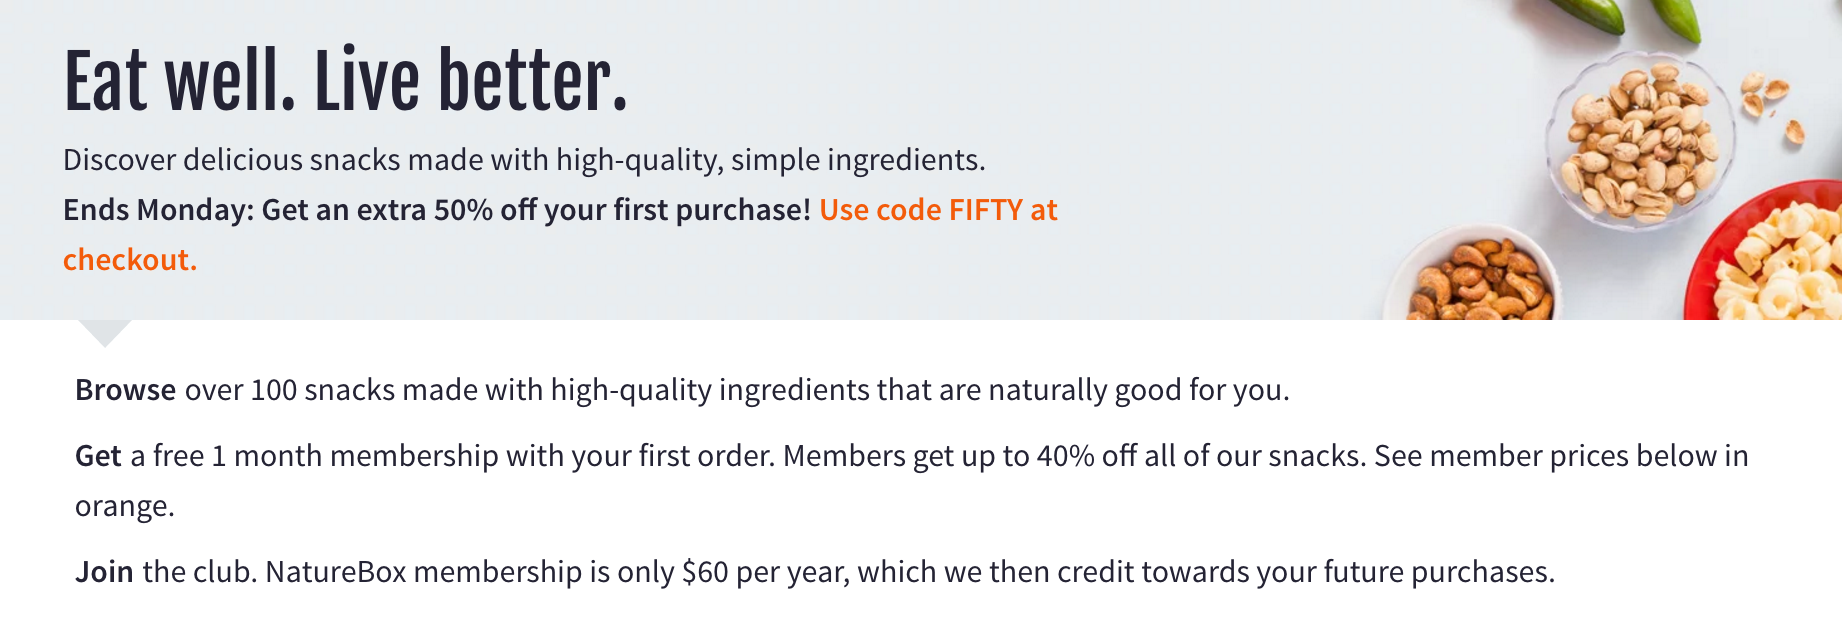
Task: Click the 'Discover delicious snacks' subtitle line
Action: pos(524,160)
